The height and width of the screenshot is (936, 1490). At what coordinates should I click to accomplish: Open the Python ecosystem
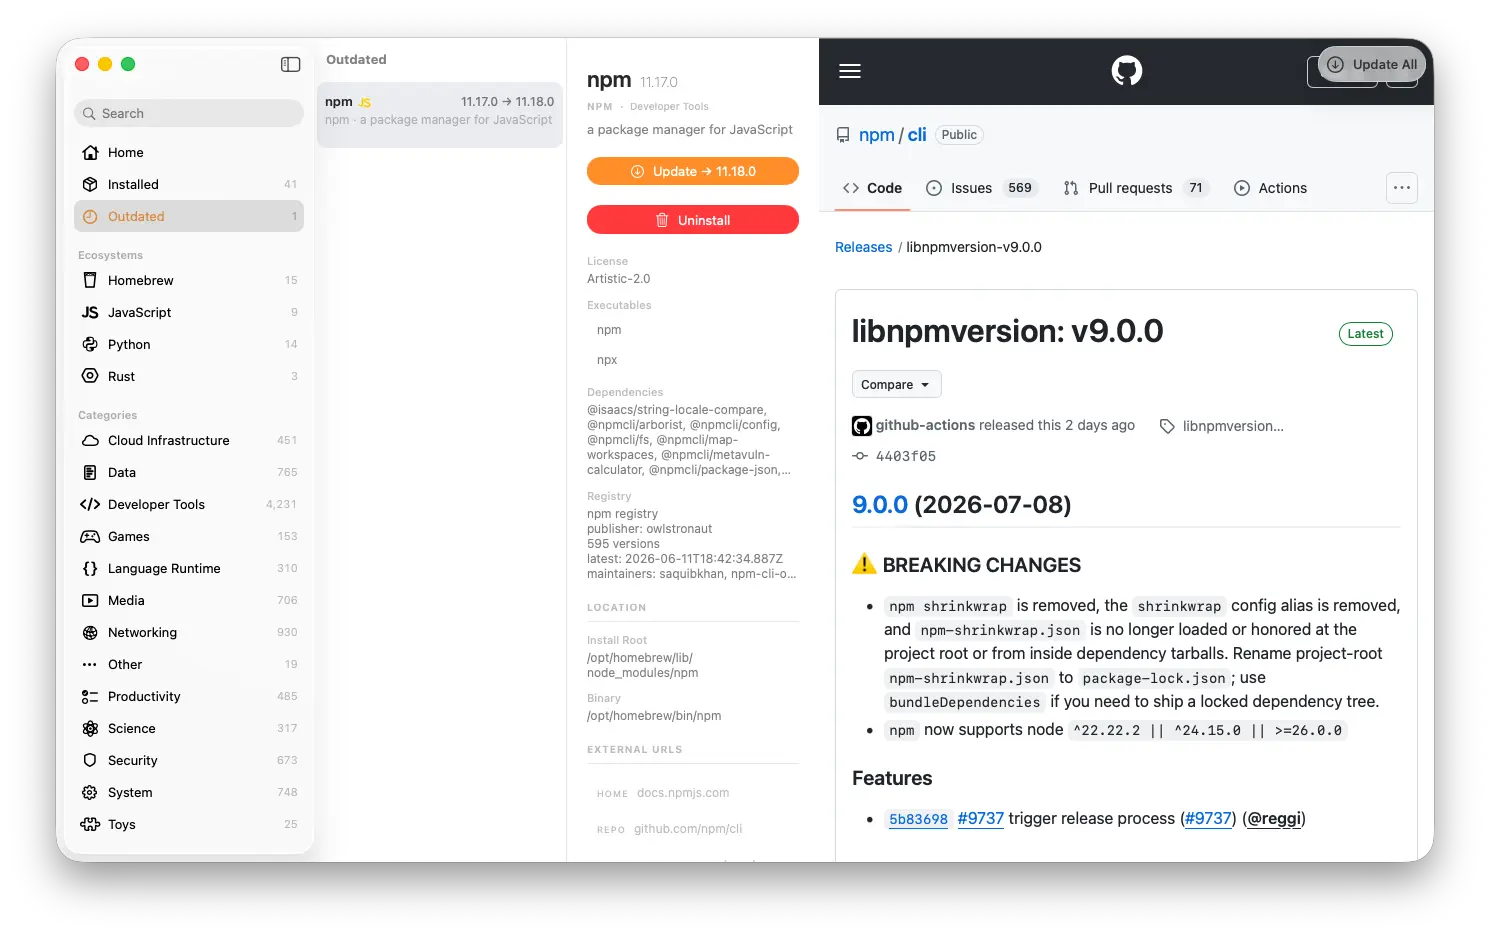[x=189, y=344]
